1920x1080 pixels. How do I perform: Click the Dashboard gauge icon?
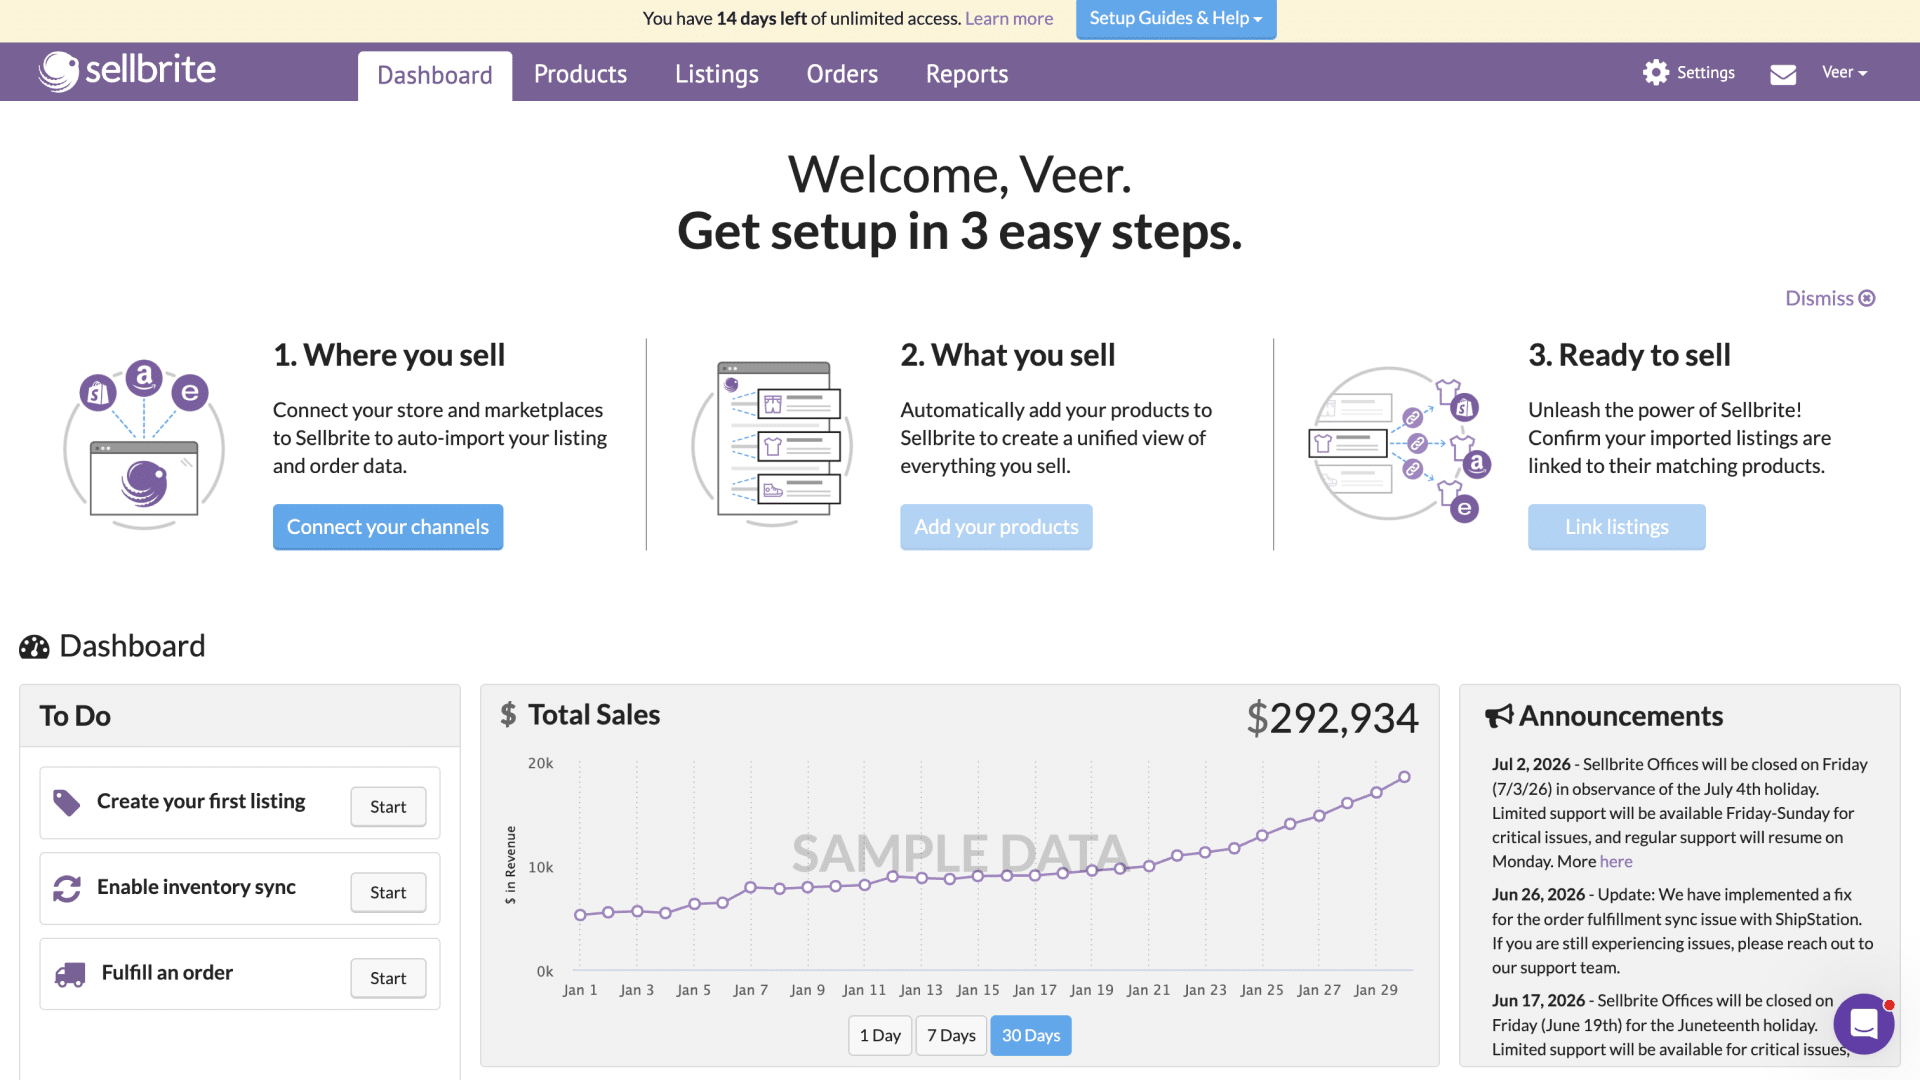34,647
